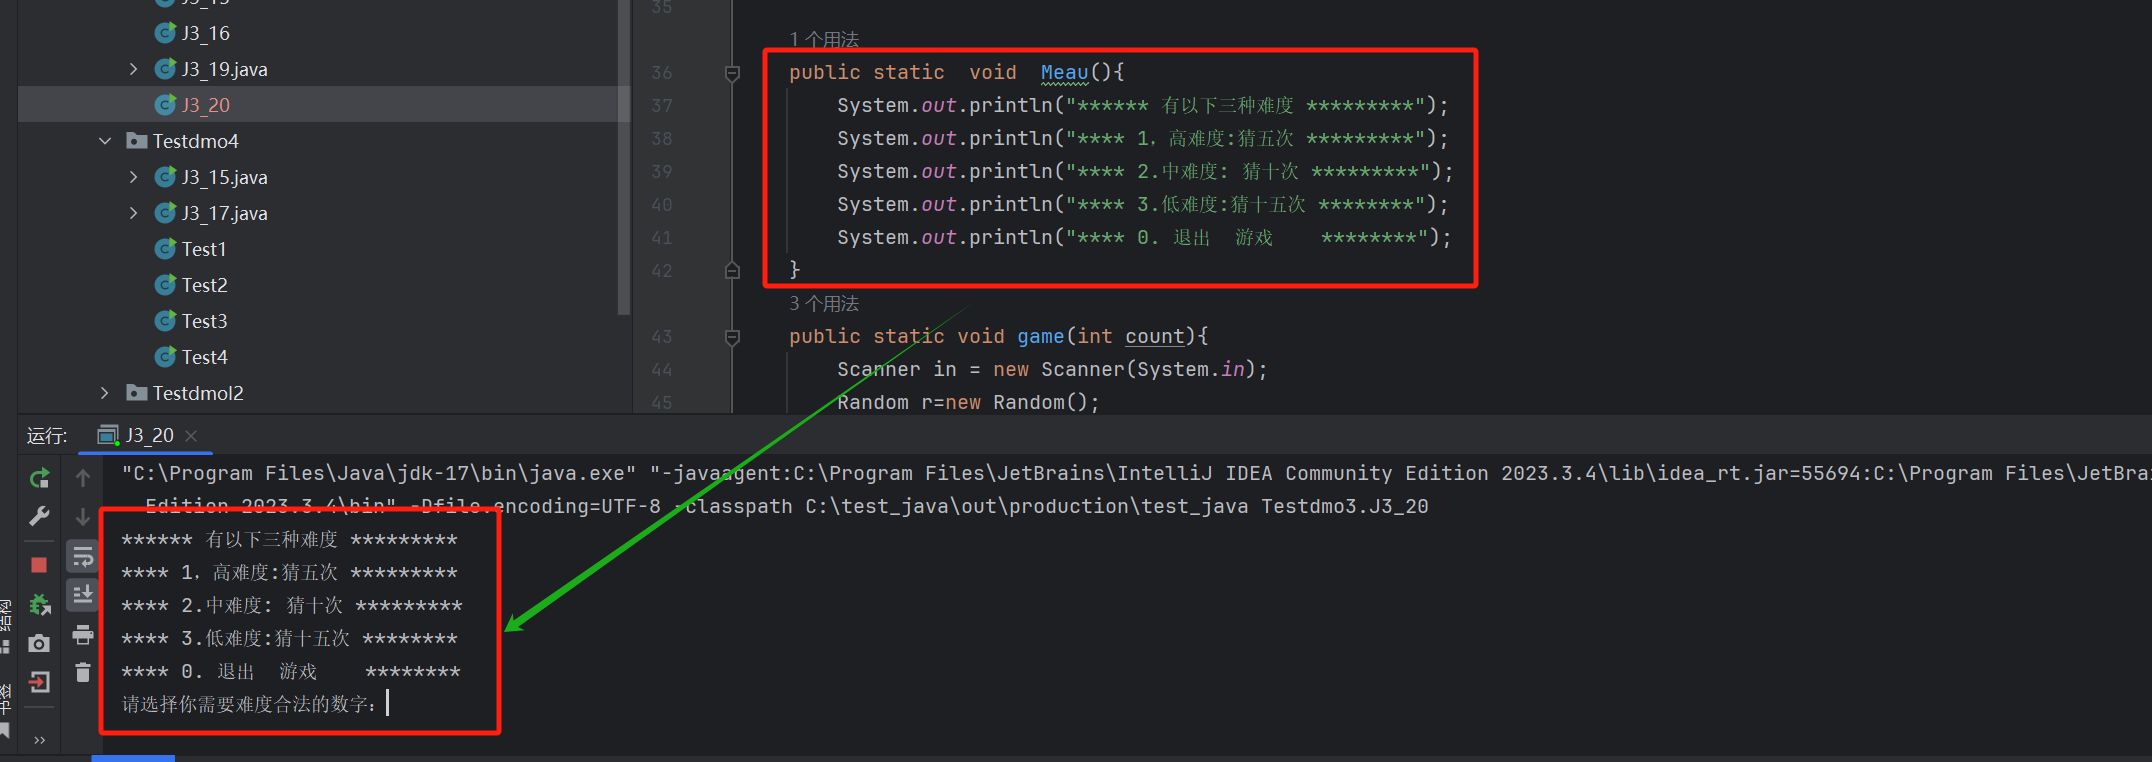The width and height of the screenshot is (2152, 762).
Task: Move down the stack trace arrow
Action: point(83,516)
